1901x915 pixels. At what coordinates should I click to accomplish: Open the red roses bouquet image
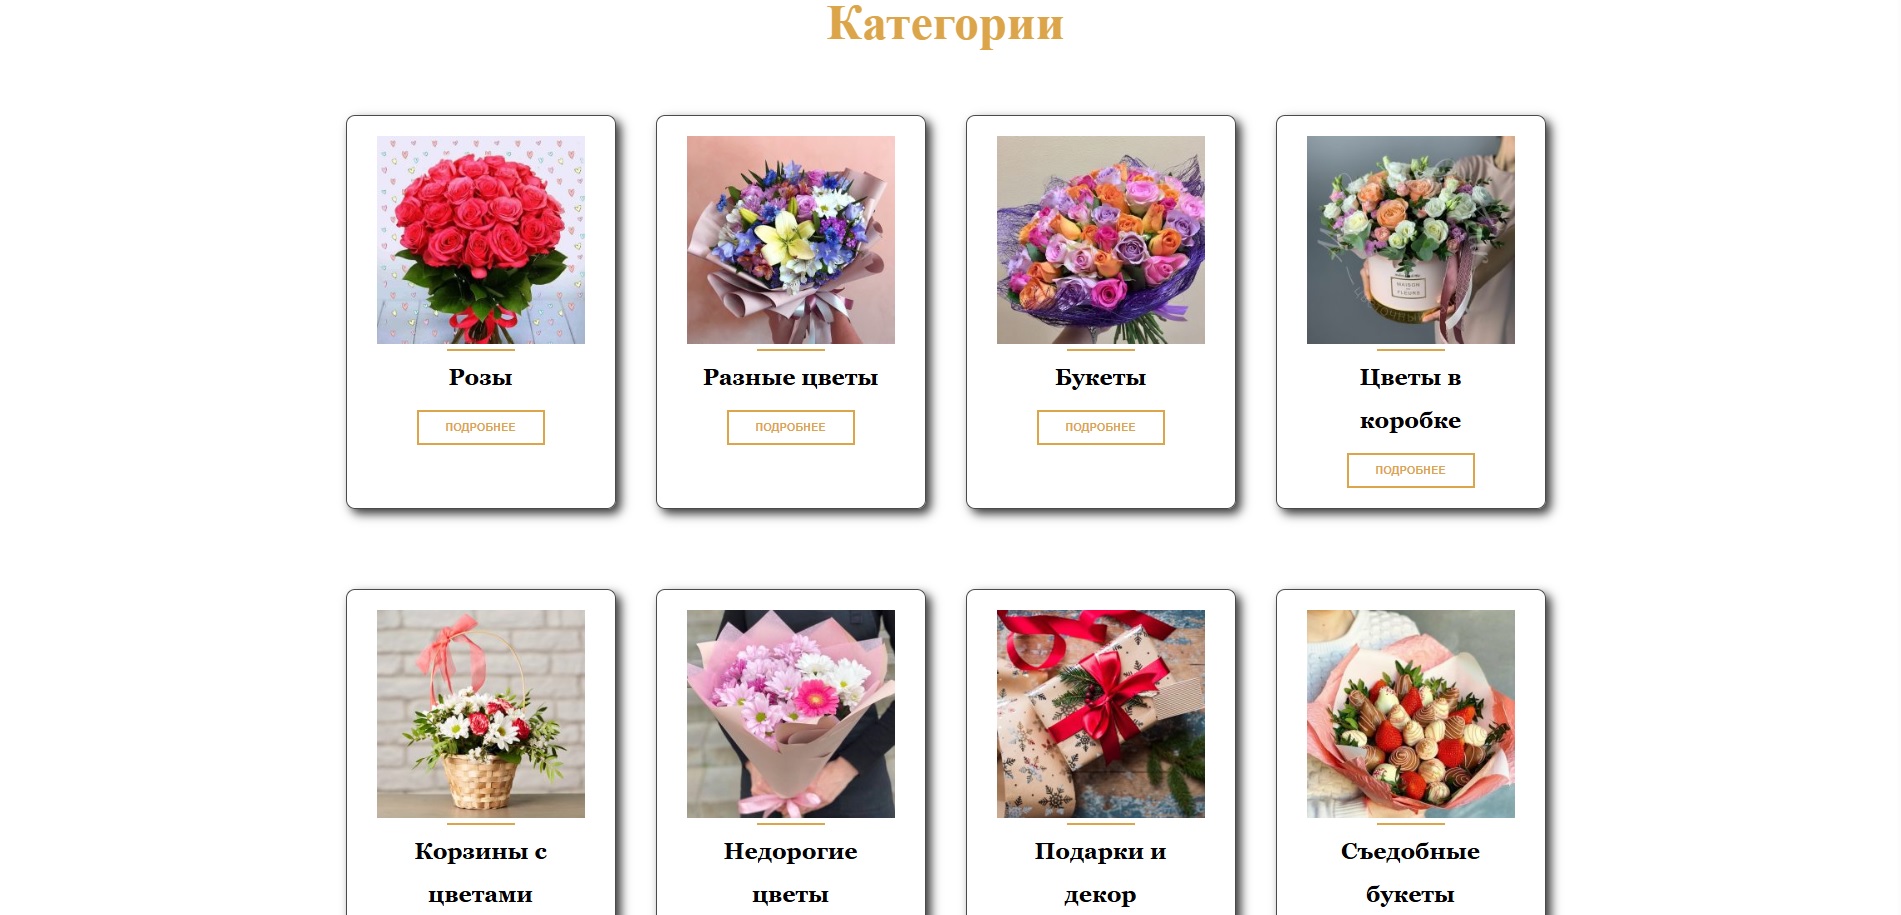480,240
